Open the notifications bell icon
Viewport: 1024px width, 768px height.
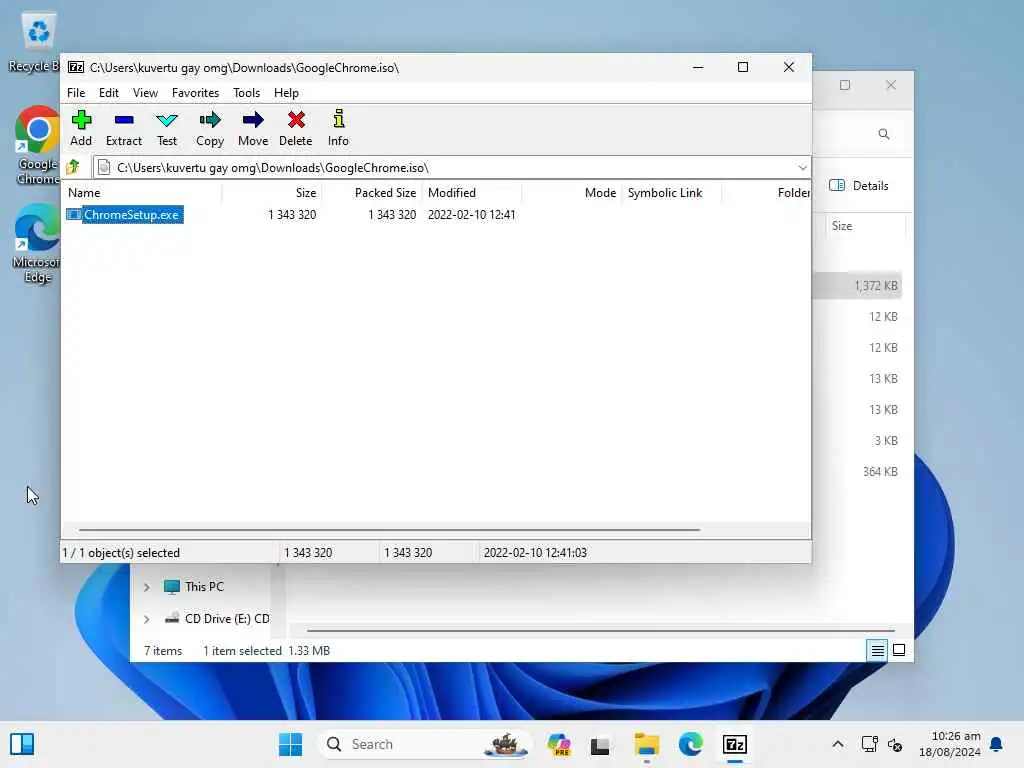tap(997, 744)
